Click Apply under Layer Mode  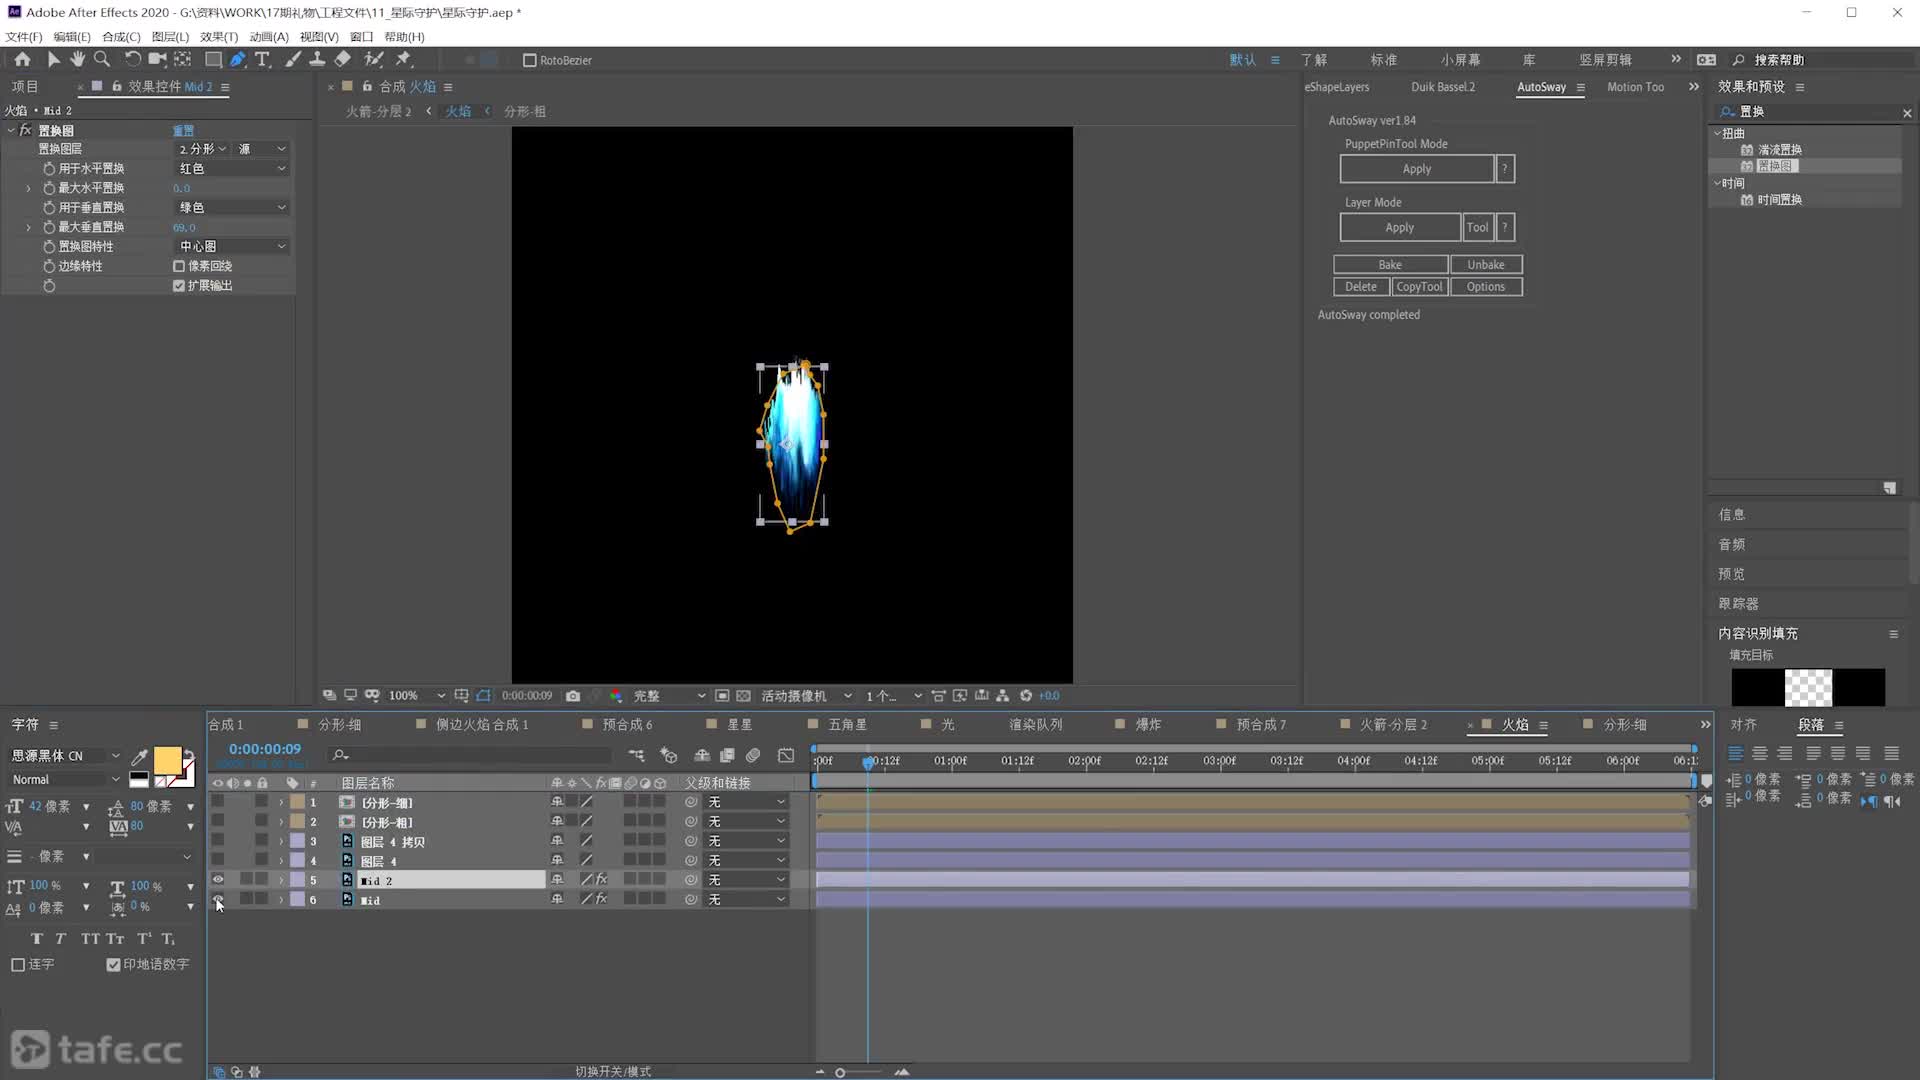pyautogui.click(x=1399, y=227)
